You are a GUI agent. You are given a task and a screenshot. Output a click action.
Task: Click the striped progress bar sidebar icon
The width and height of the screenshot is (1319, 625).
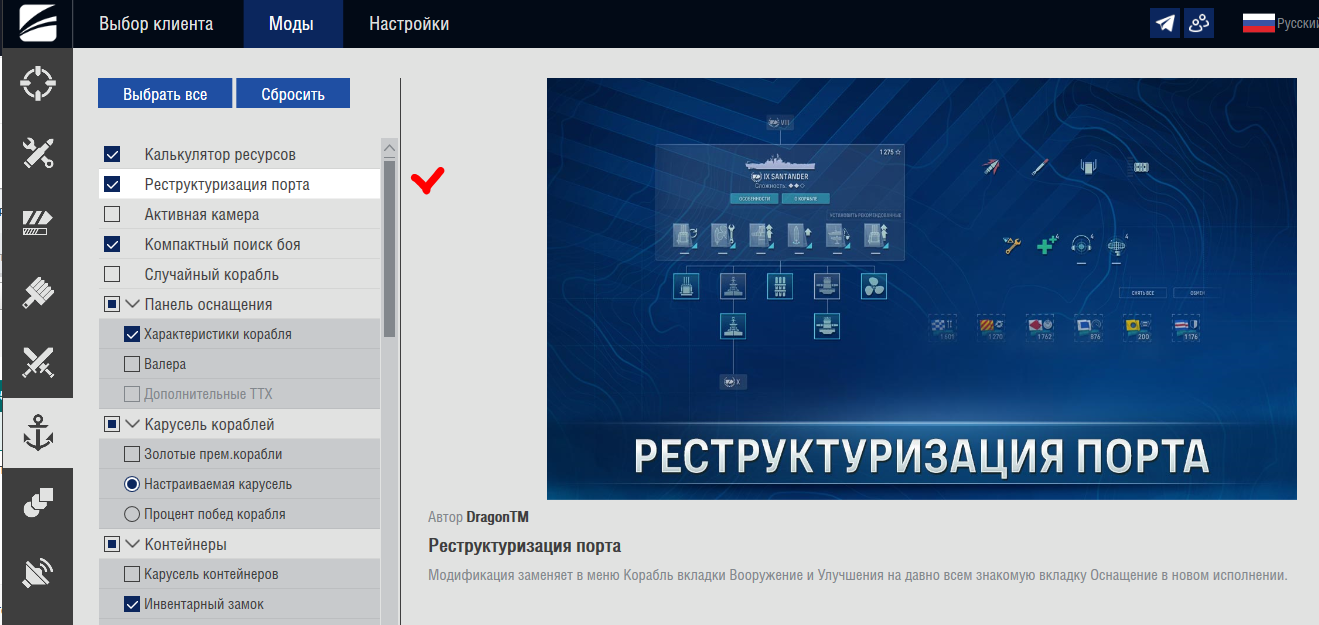(37, 222)
